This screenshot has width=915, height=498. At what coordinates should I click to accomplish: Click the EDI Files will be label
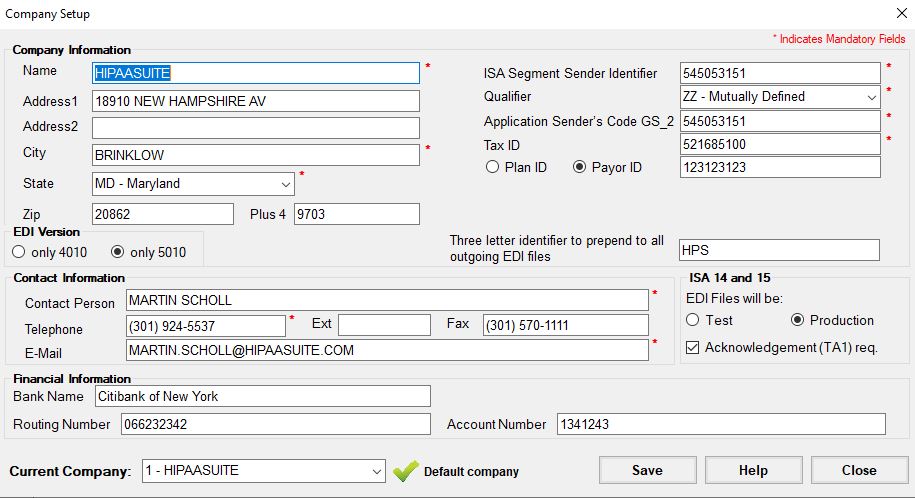coord(734,298)
